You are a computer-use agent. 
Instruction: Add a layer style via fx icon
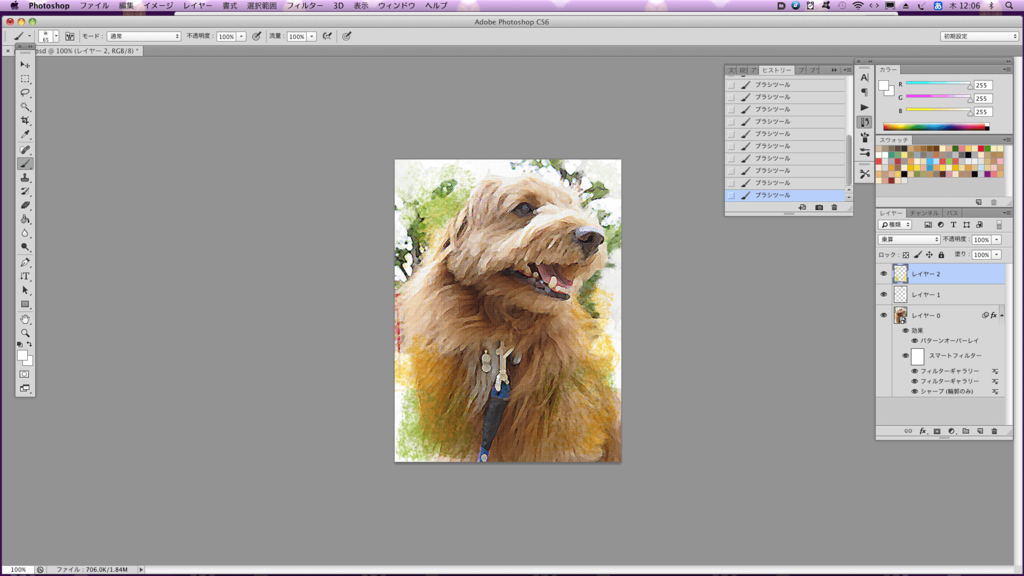tap(923, 431)
